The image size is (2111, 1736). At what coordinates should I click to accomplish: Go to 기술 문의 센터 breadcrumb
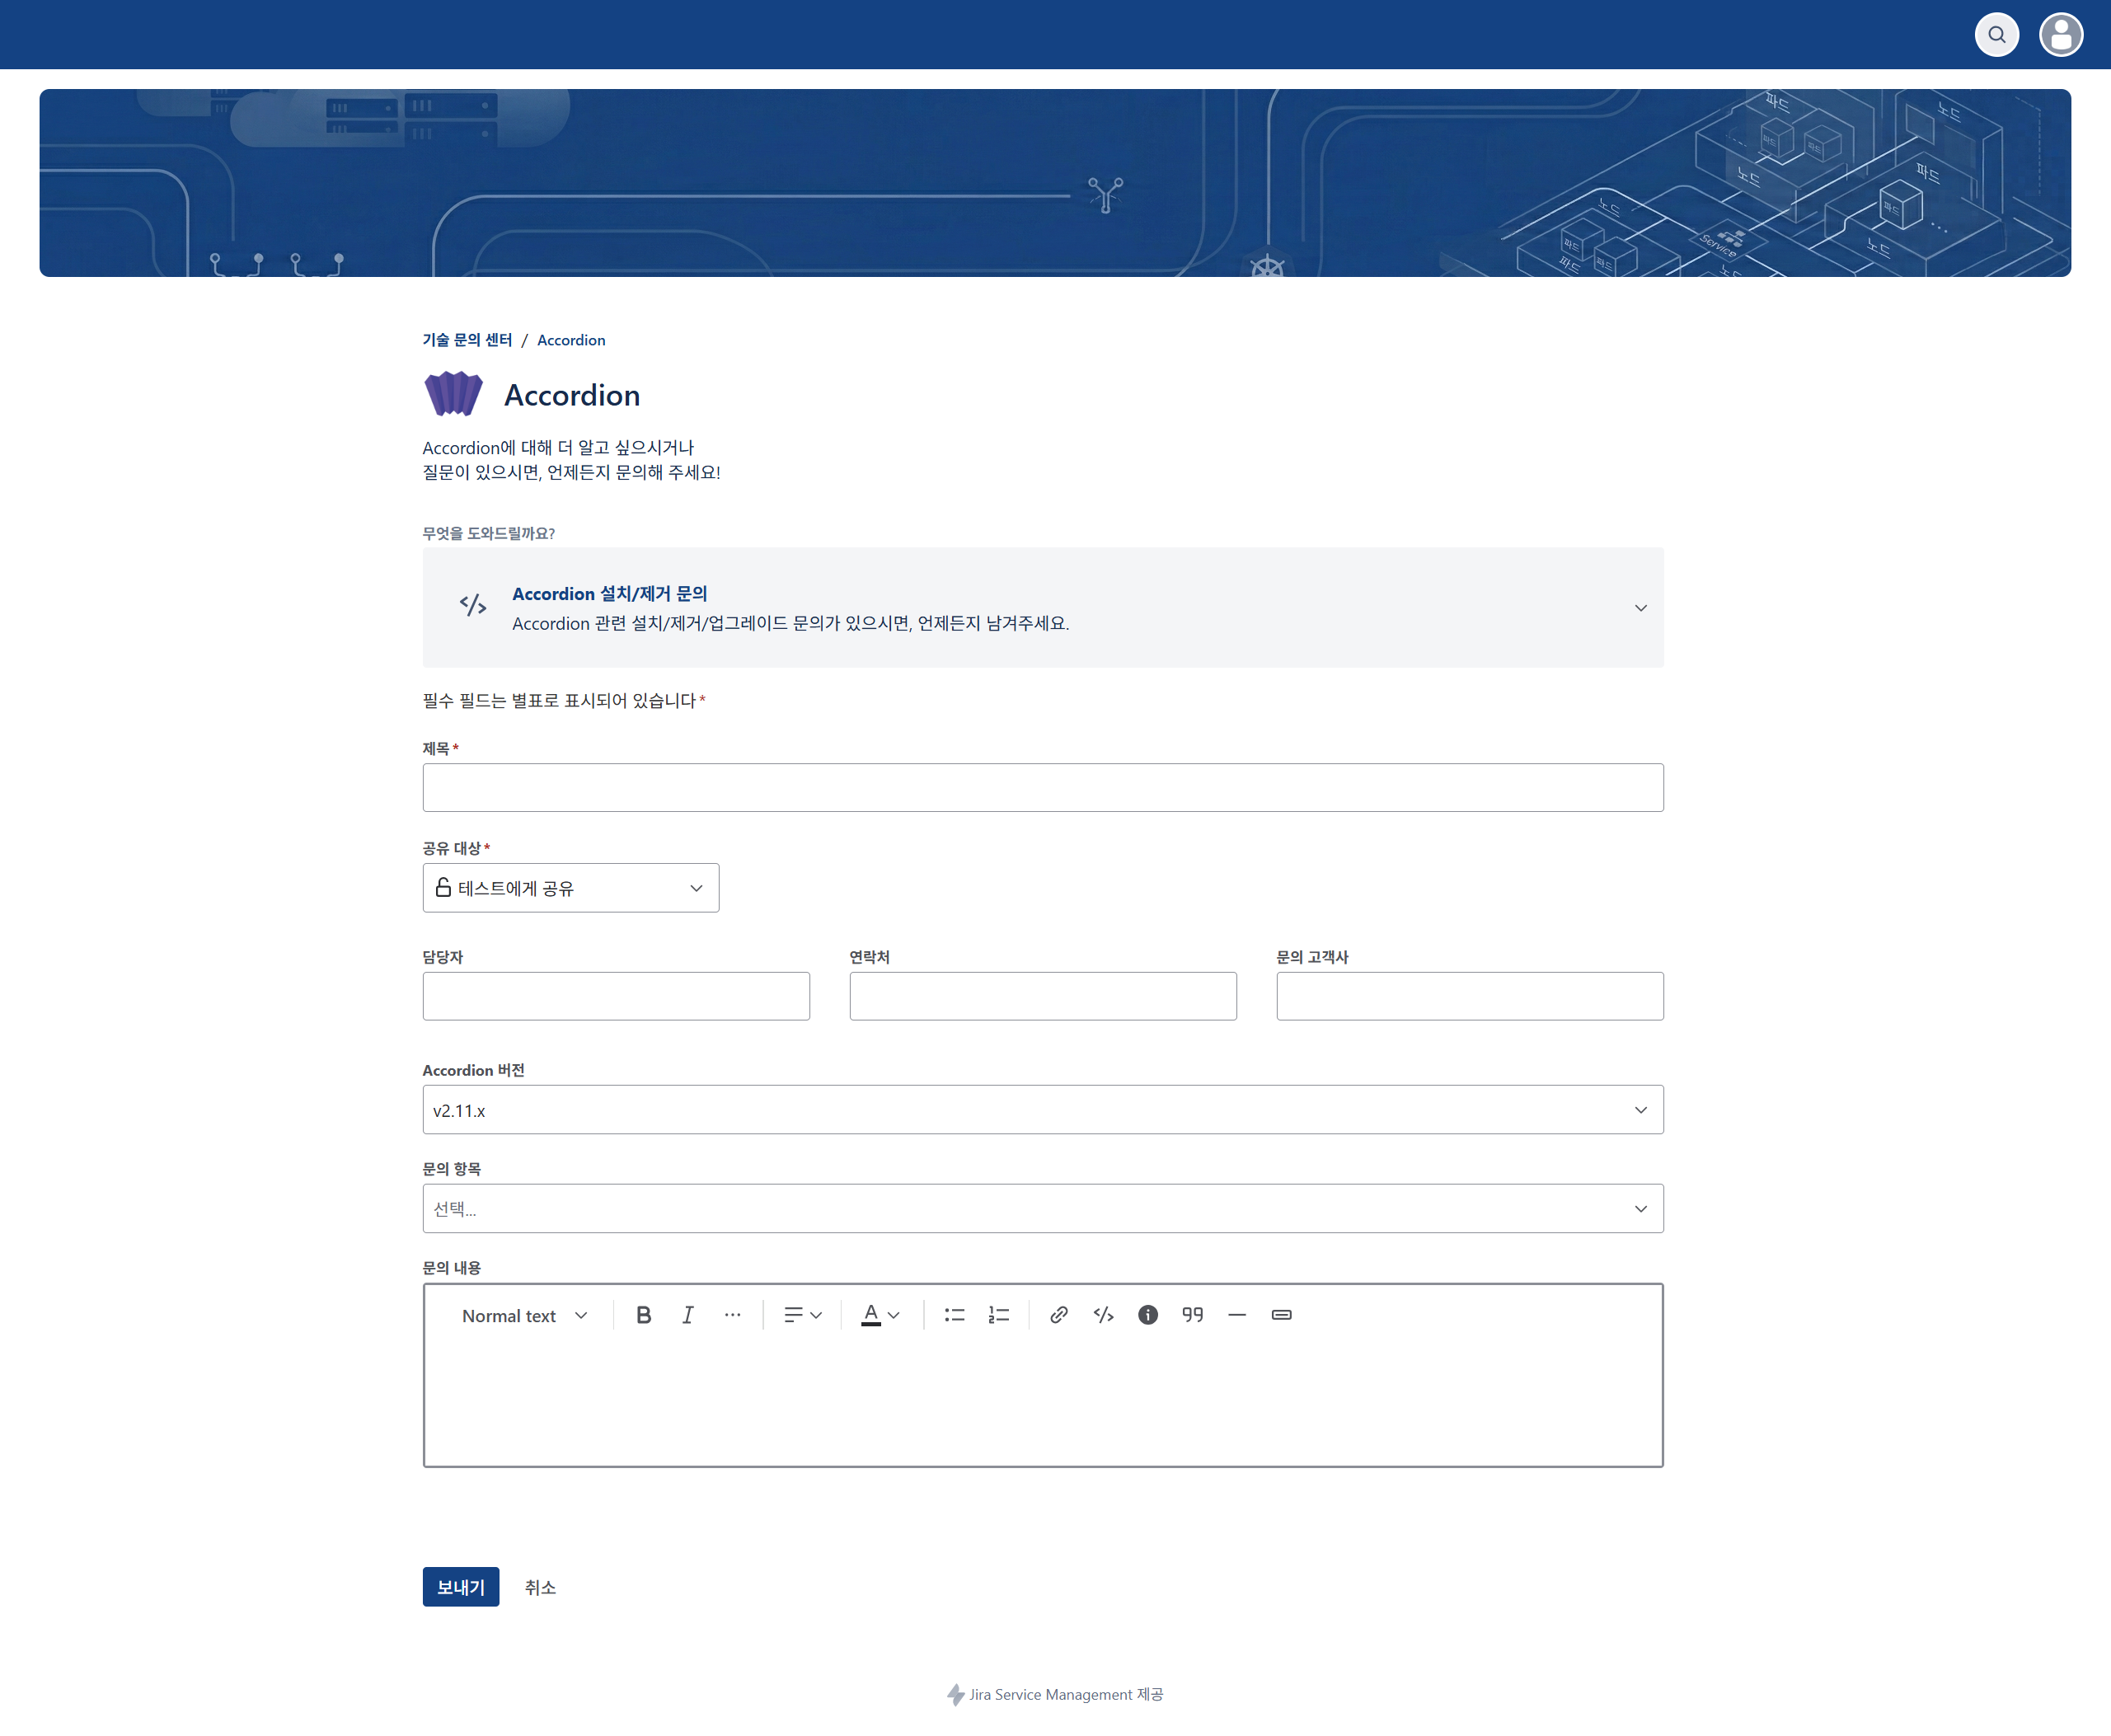467,340
